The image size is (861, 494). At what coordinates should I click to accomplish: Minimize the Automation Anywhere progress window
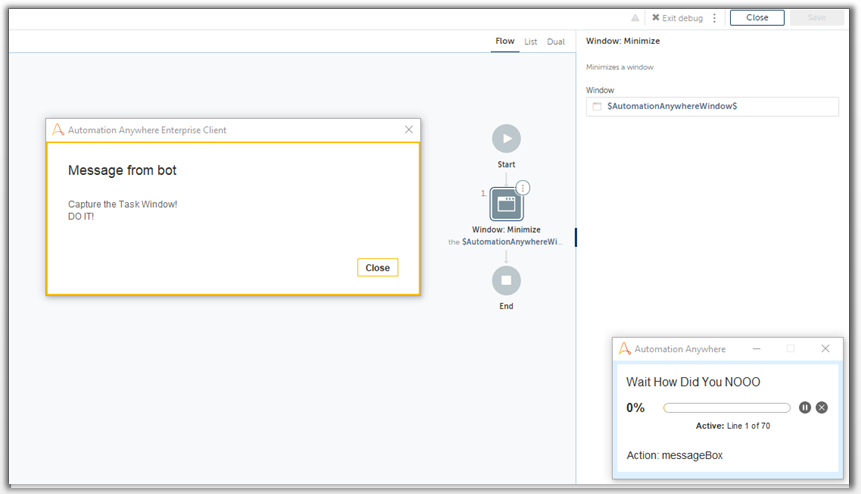click(x=757, y=349)
